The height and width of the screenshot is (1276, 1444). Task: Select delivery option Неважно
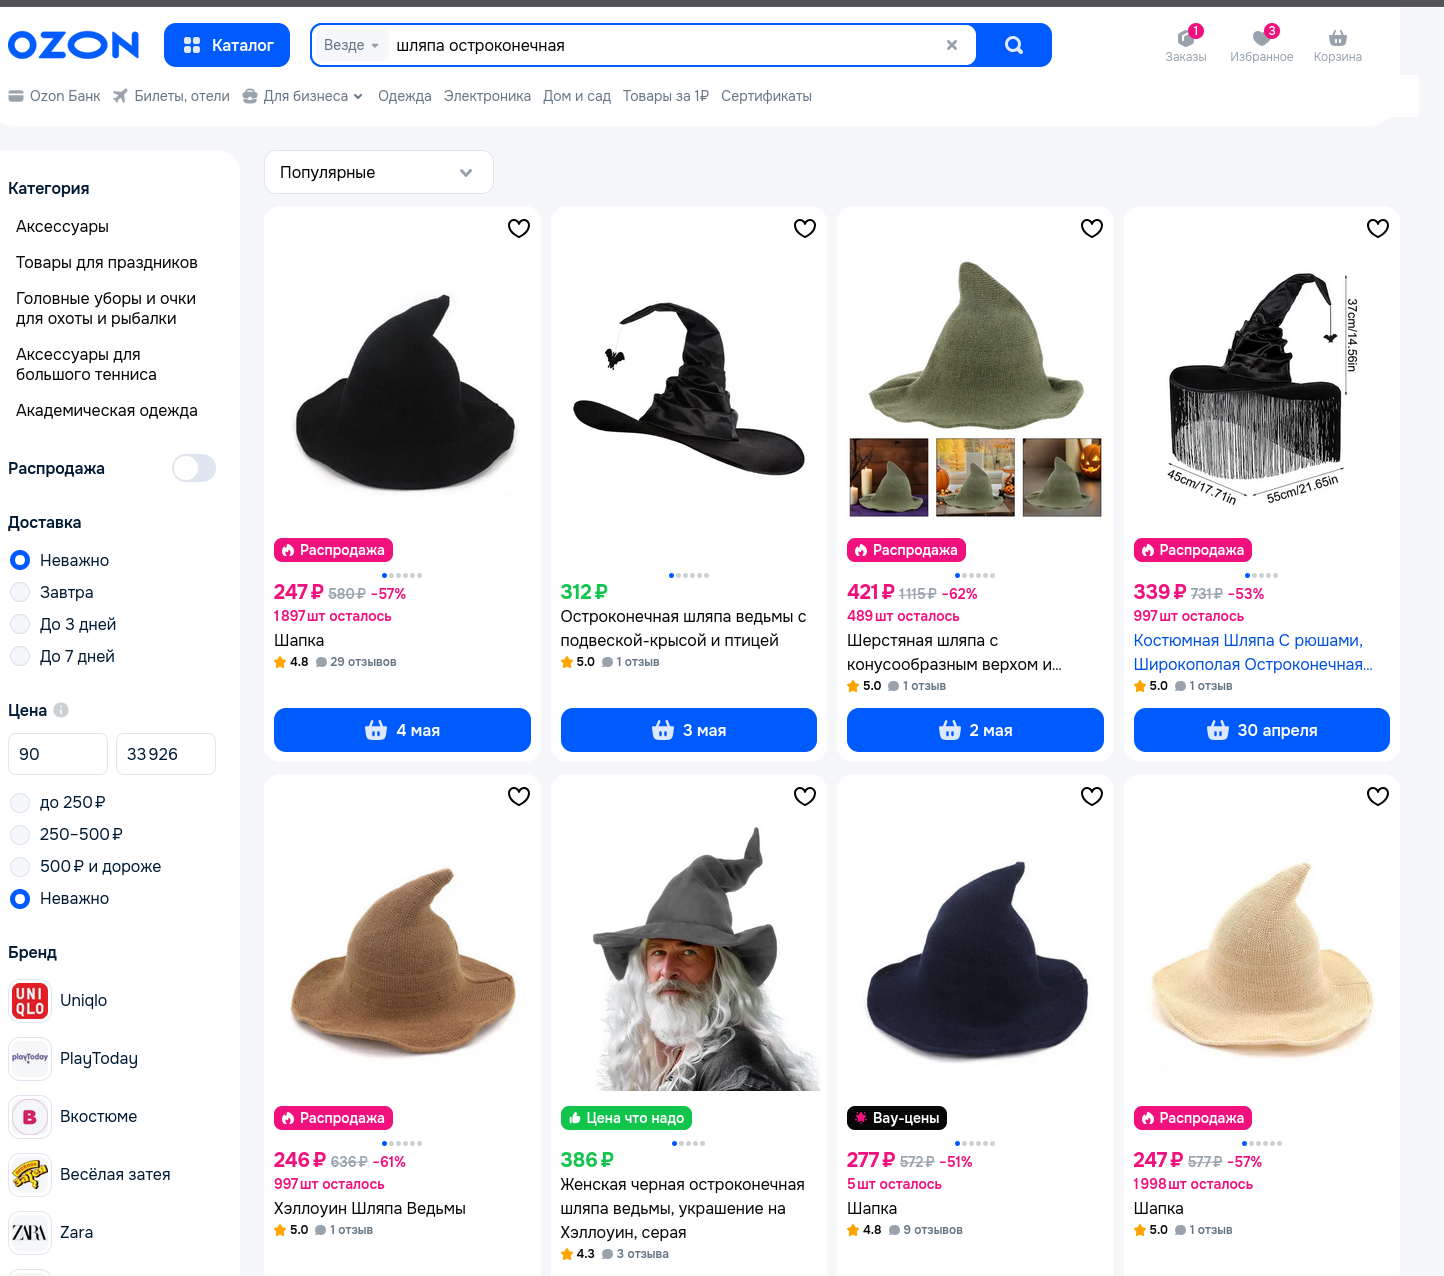point(20,560)
